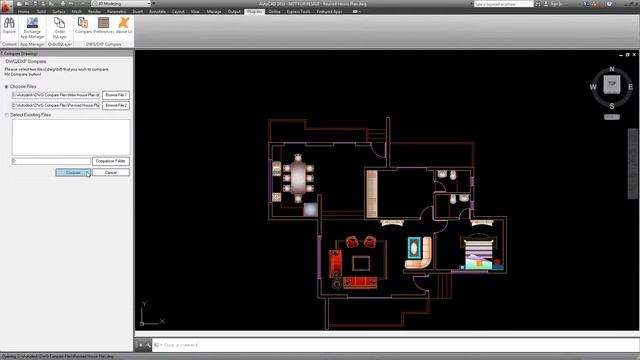Rotate view to South on compass
Image resolution: width=640 pixels, height=360 pixels.
612,106
